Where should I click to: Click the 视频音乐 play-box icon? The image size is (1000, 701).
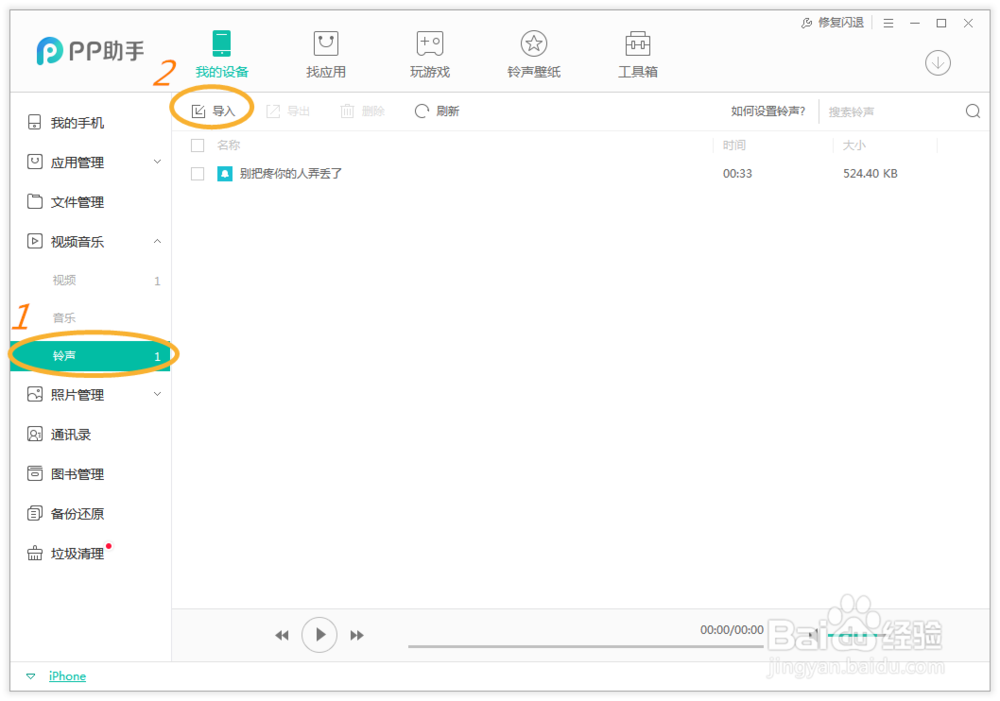pyautogui.click(x=34, y=241)
